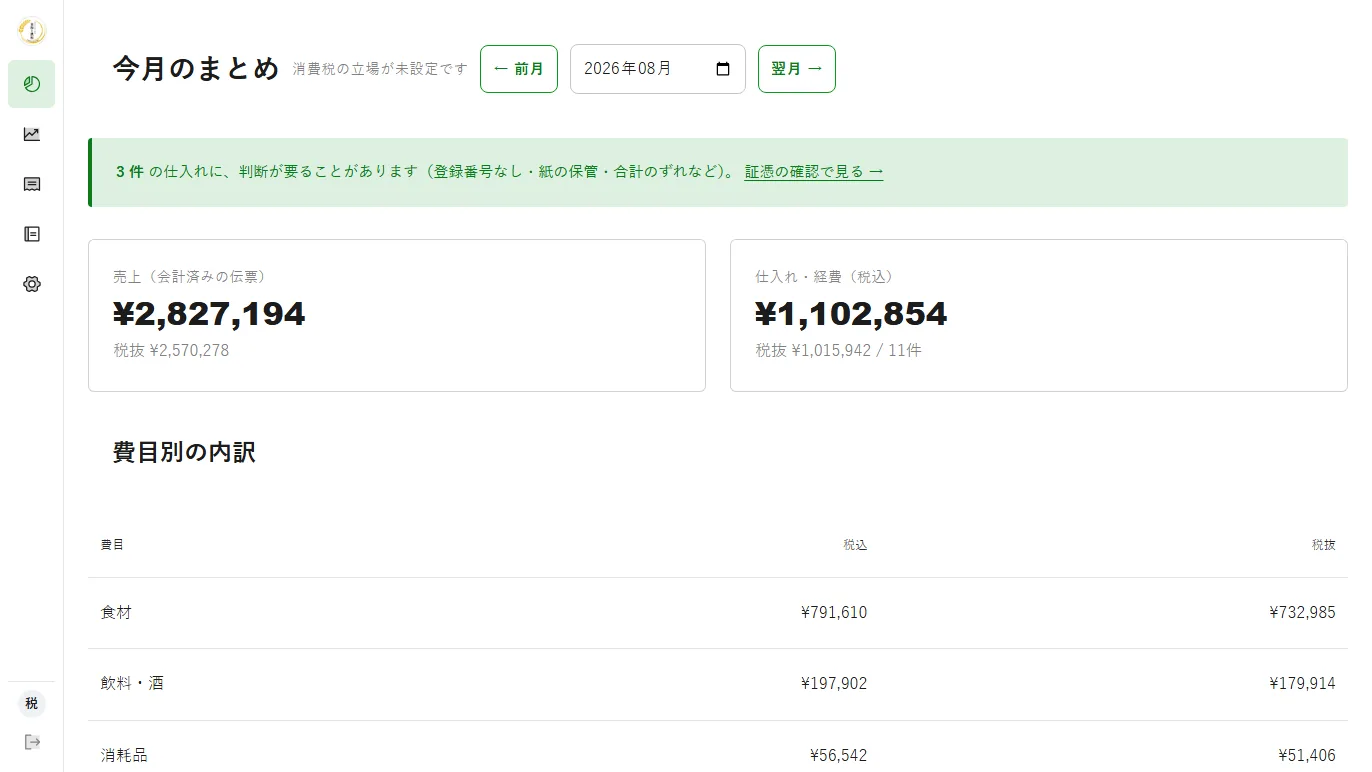Open the calendar picker in the month field
This screenshot has height=772, width=1372.
[723, 69]
